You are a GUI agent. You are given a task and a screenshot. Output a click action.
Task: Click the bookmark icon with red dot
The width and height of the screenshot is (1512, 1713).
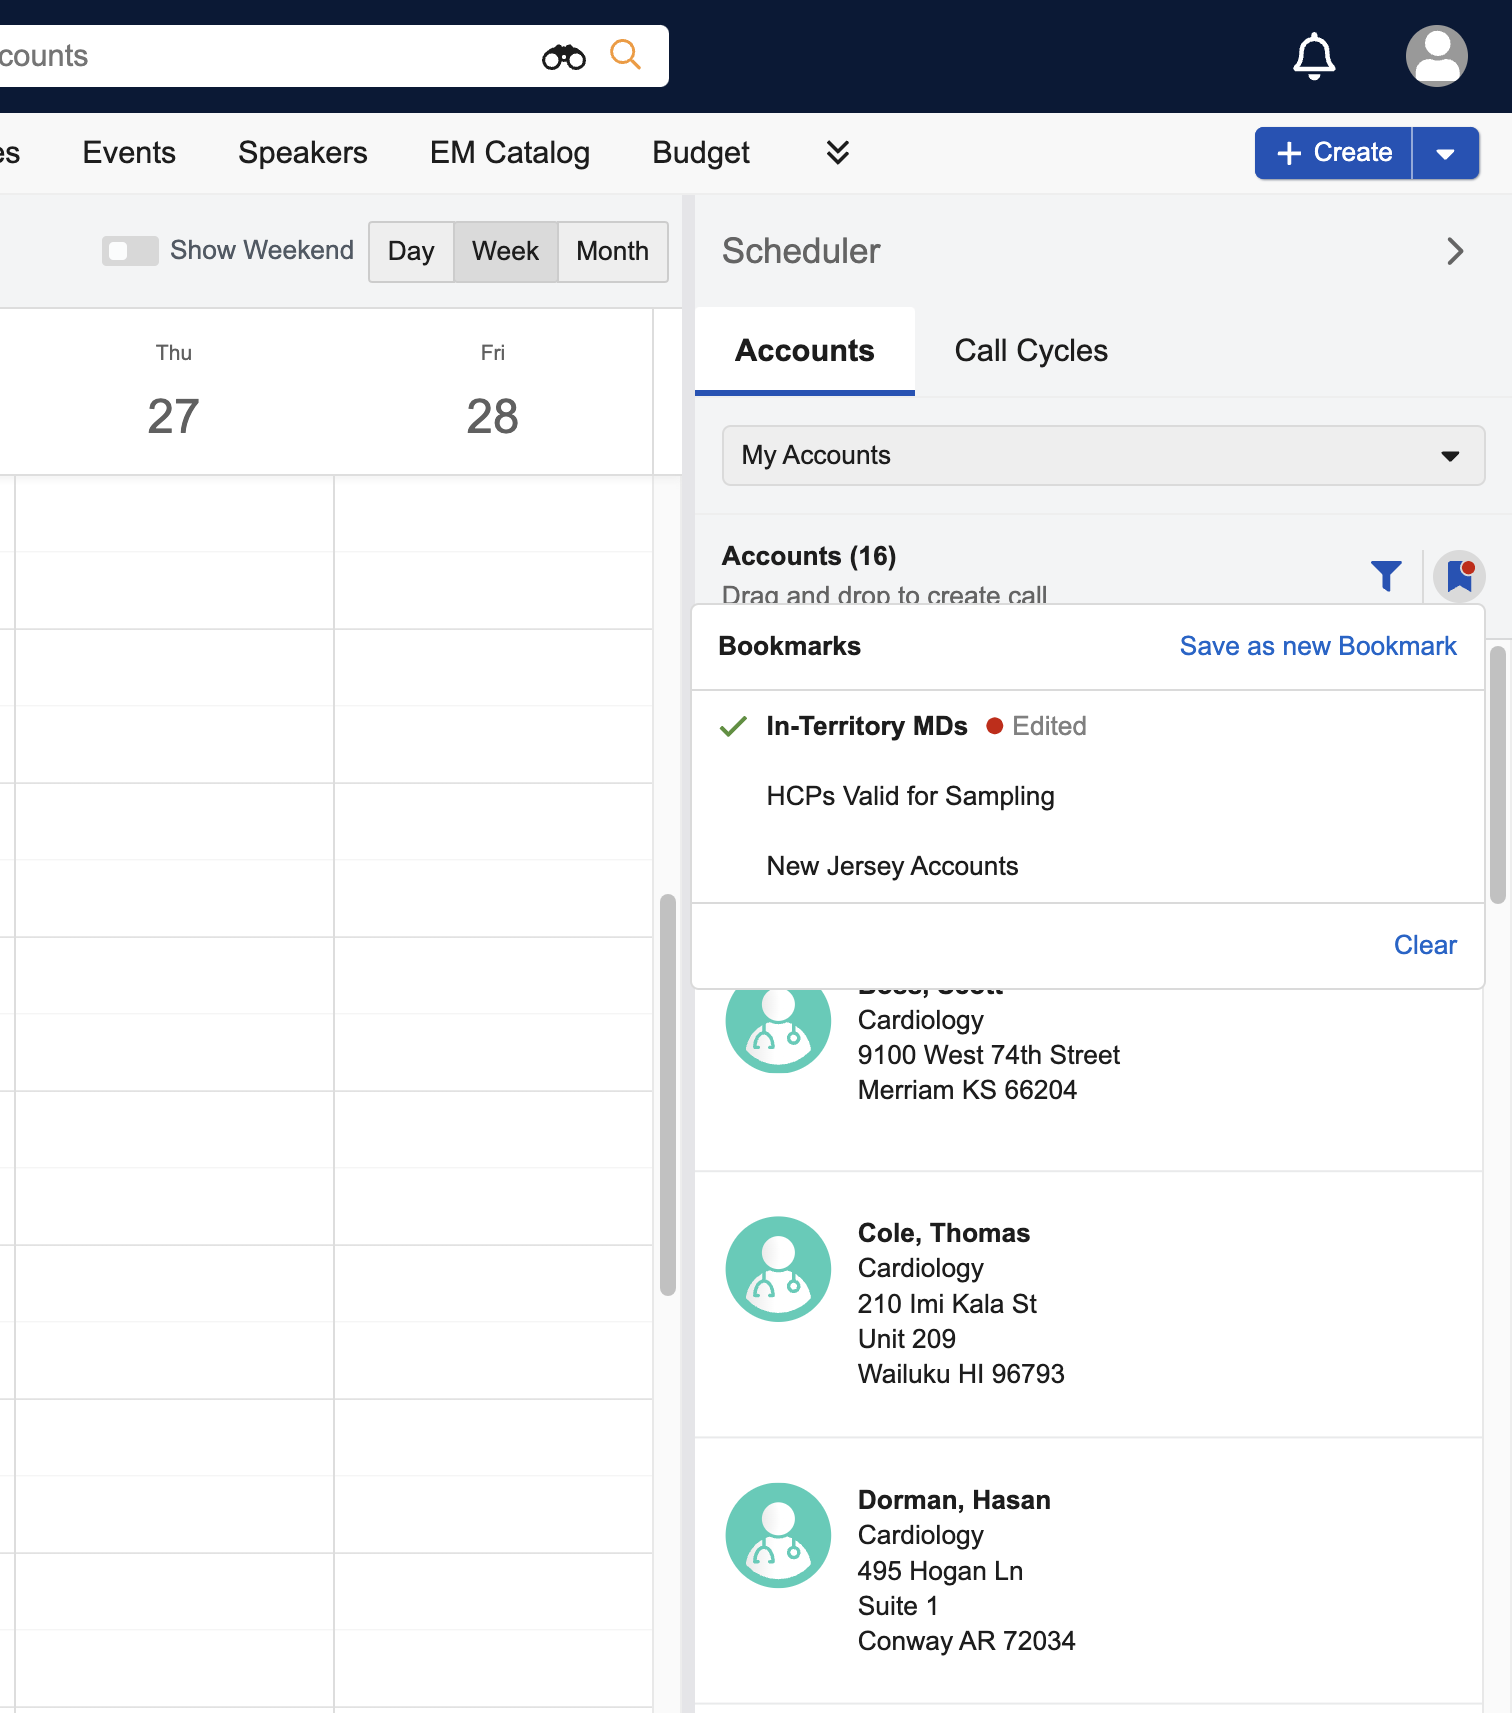(1459, 576)
